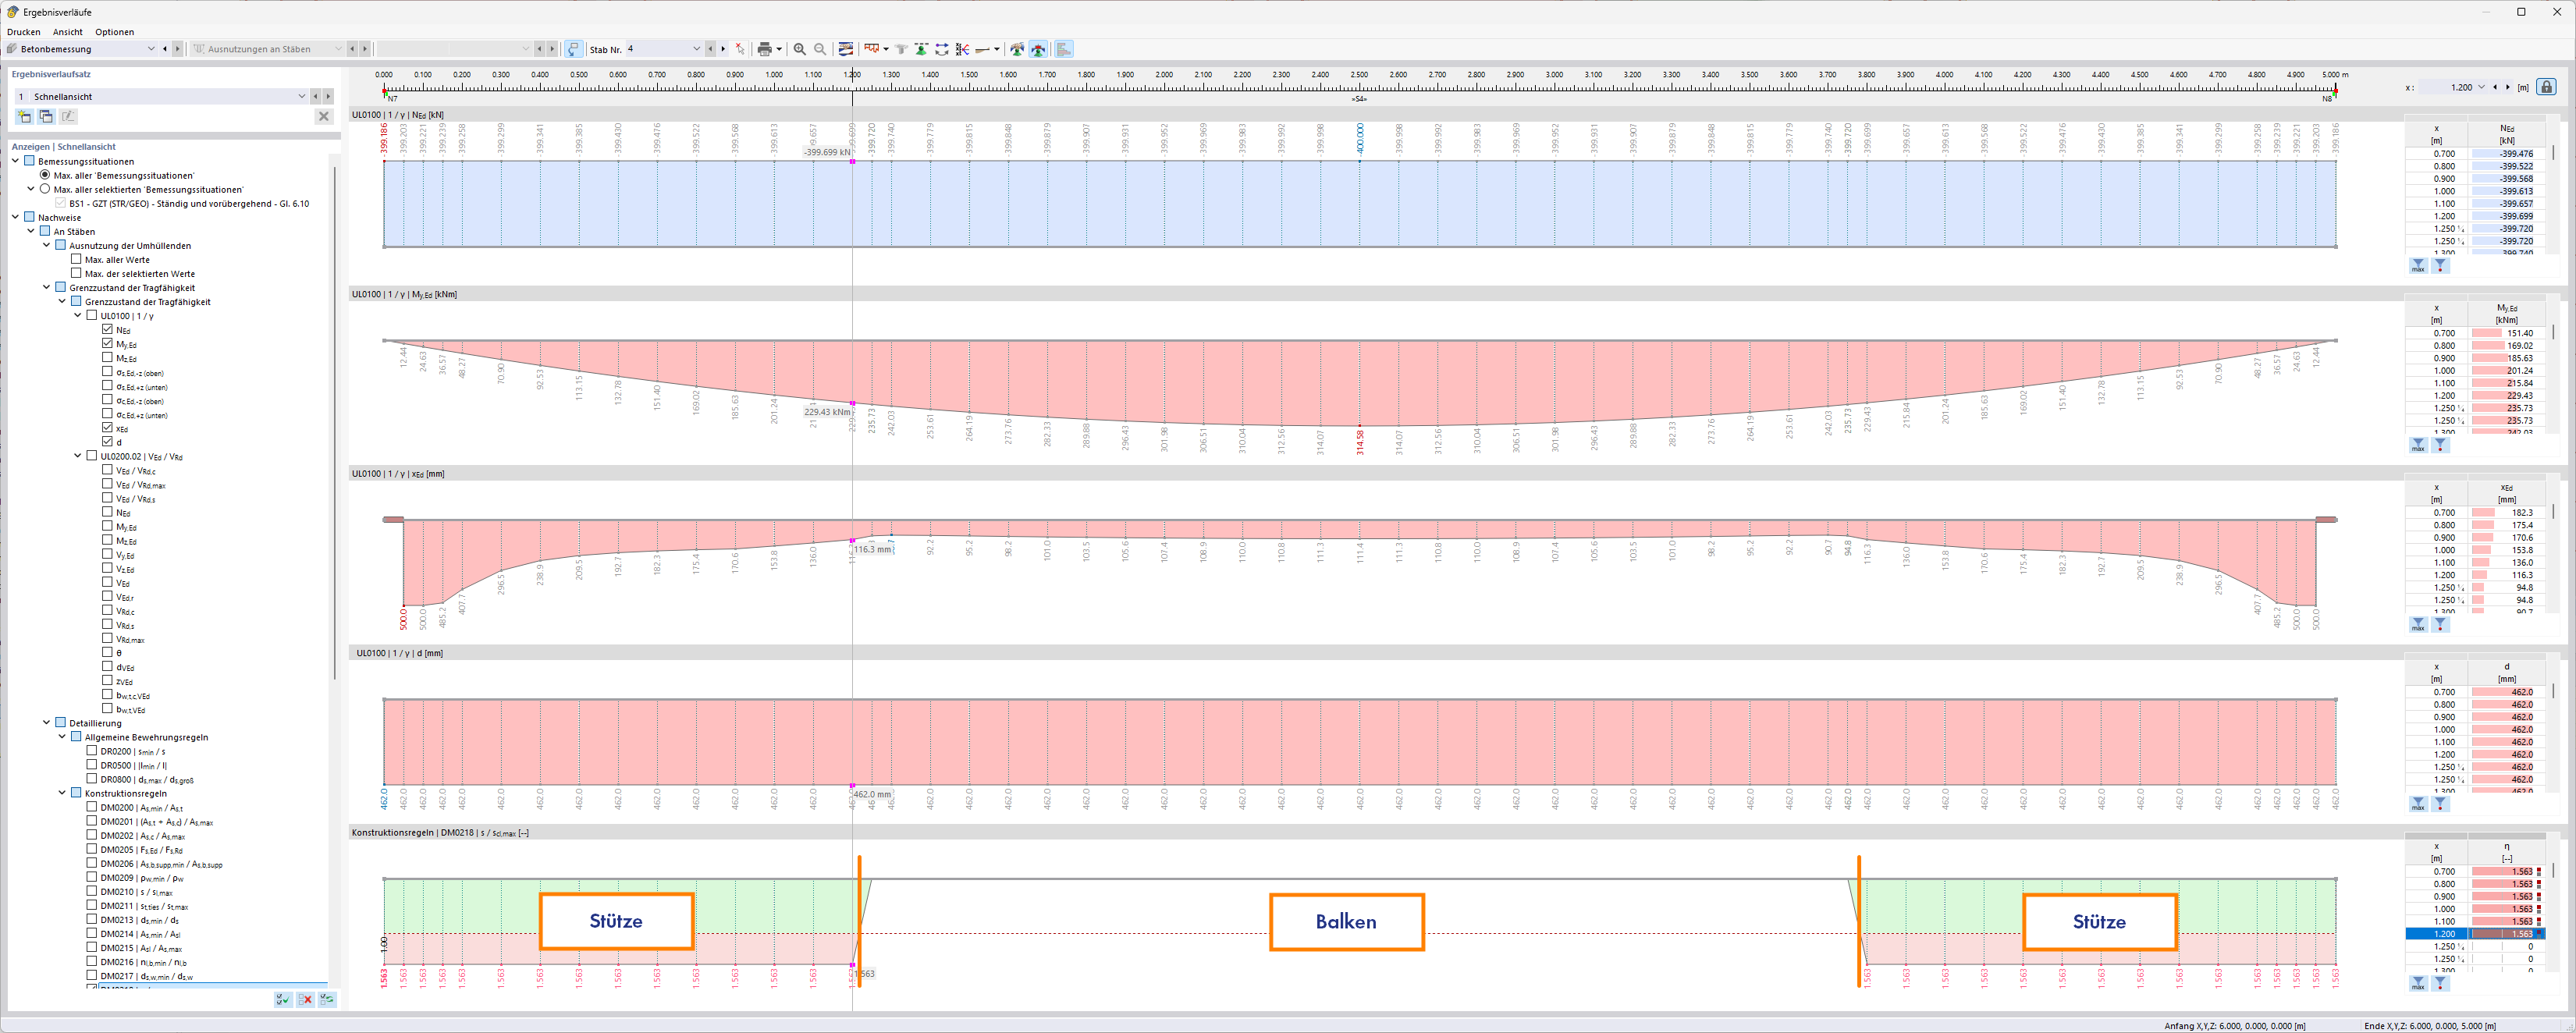Open the Ansicht menu
Screen dimensions: 2576x1033
pyautogui.click(x=67, y=32)
